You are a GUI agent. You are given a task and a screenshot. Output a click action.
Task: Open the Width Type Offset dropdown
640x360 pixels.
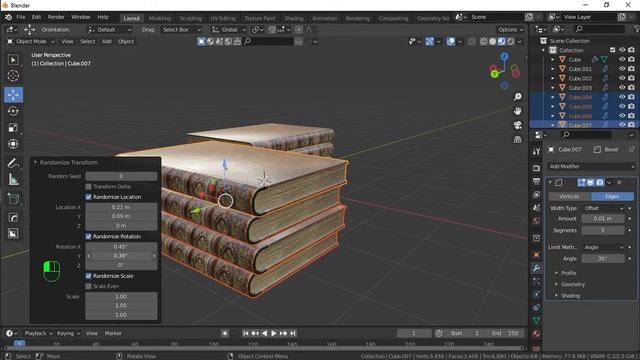[x=603, y=208]
